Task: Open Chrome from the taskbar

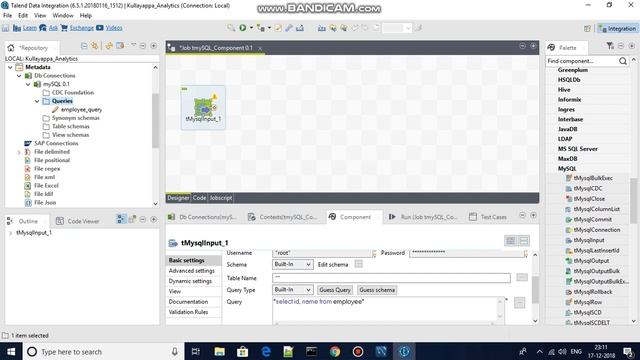Action: pyautogui.click(x=335, y=351)
